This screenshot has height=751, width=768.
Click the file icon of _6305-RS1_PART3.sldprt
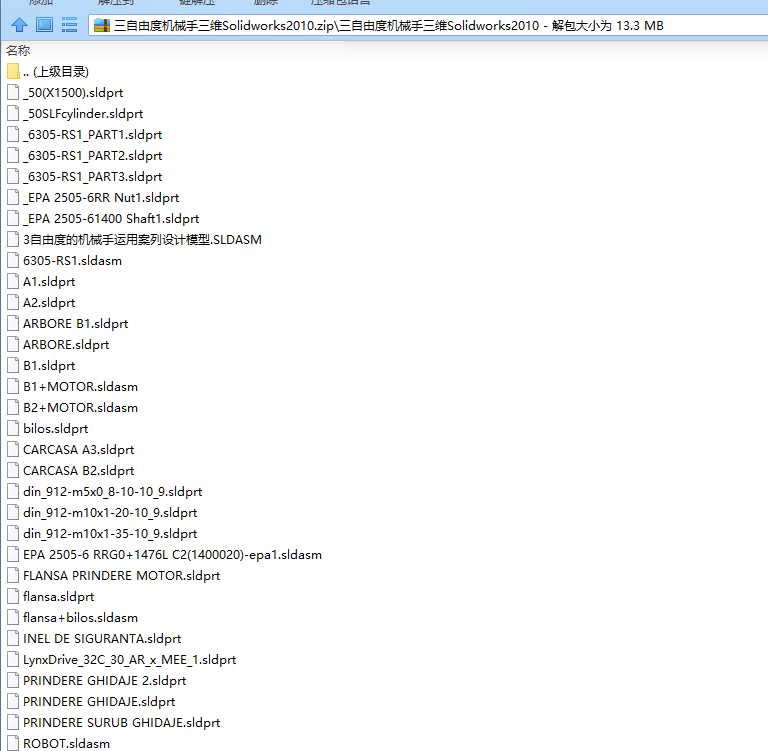[x=13, y=176]
